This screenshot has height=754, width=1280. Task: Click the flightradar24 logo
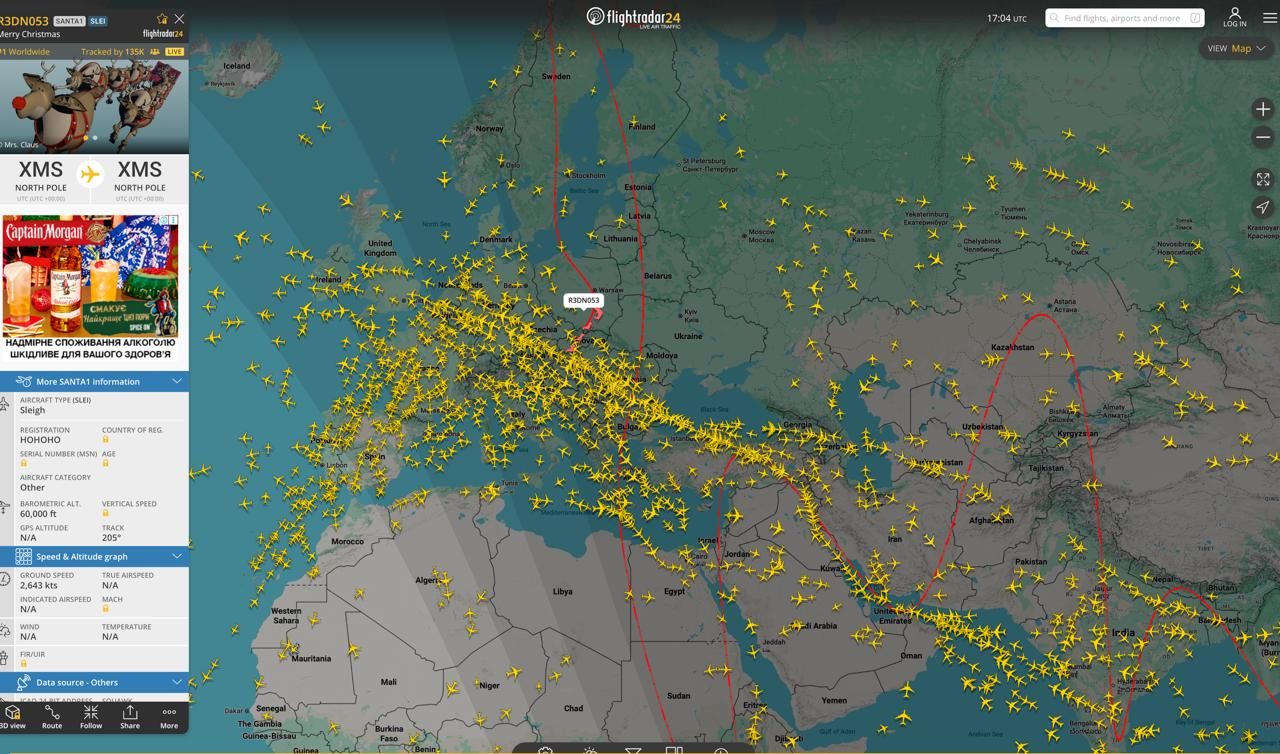(x=639, y=17)
